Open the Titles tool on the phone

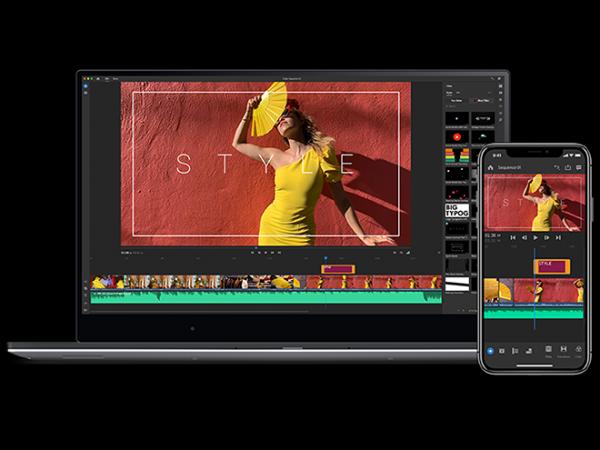(x=548, y=351)
